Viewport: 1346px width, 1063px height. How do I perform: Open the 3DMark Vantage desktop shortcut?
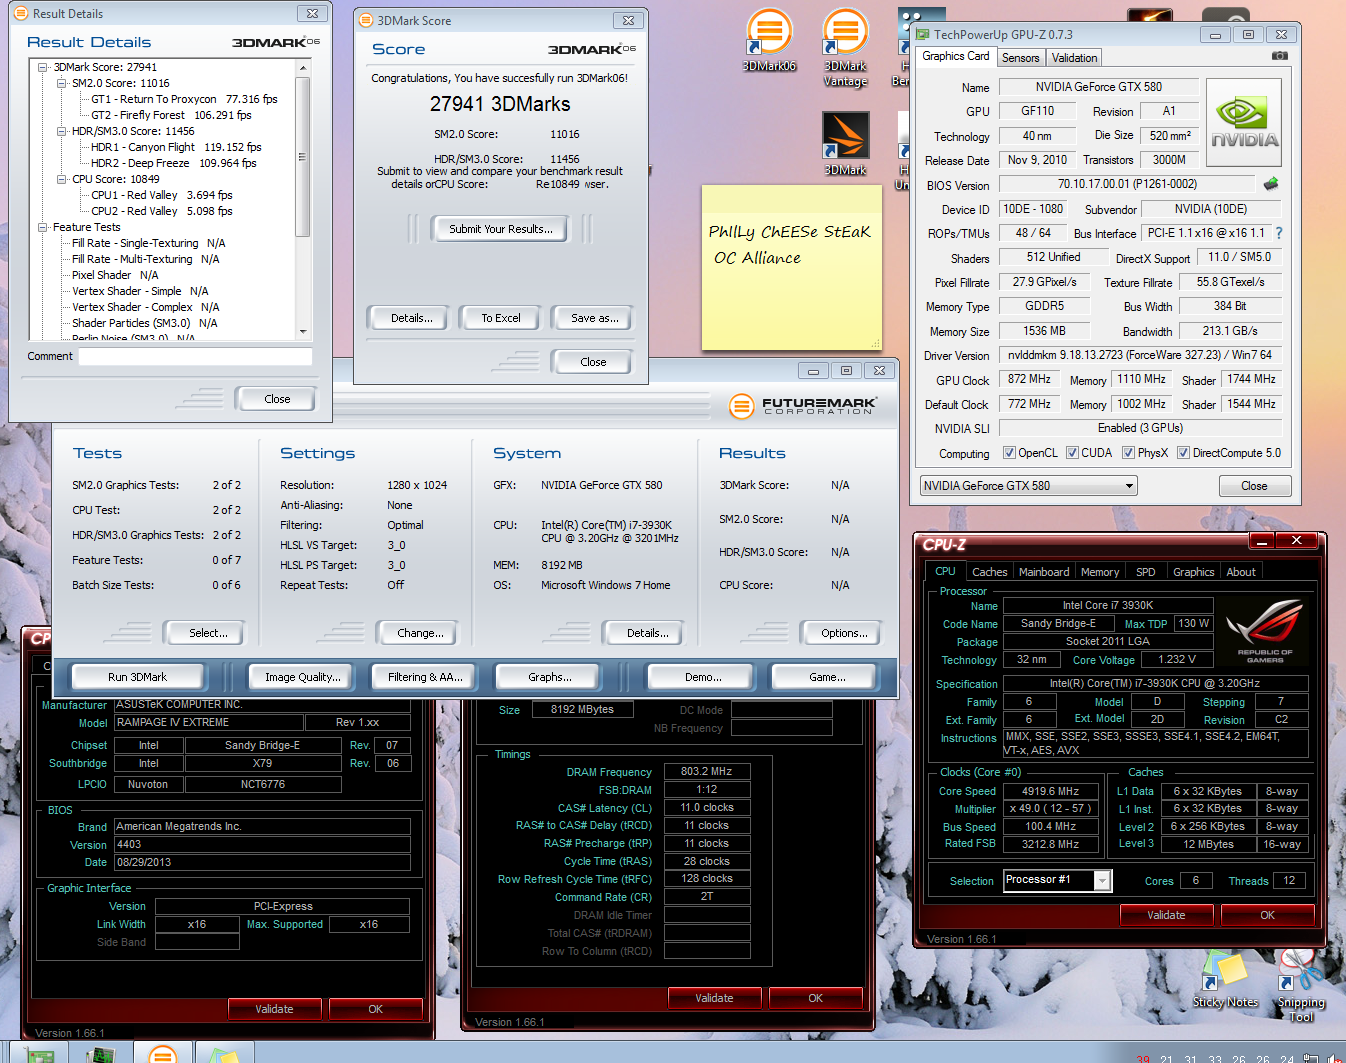pyautogui.click(x=845, y=47)
